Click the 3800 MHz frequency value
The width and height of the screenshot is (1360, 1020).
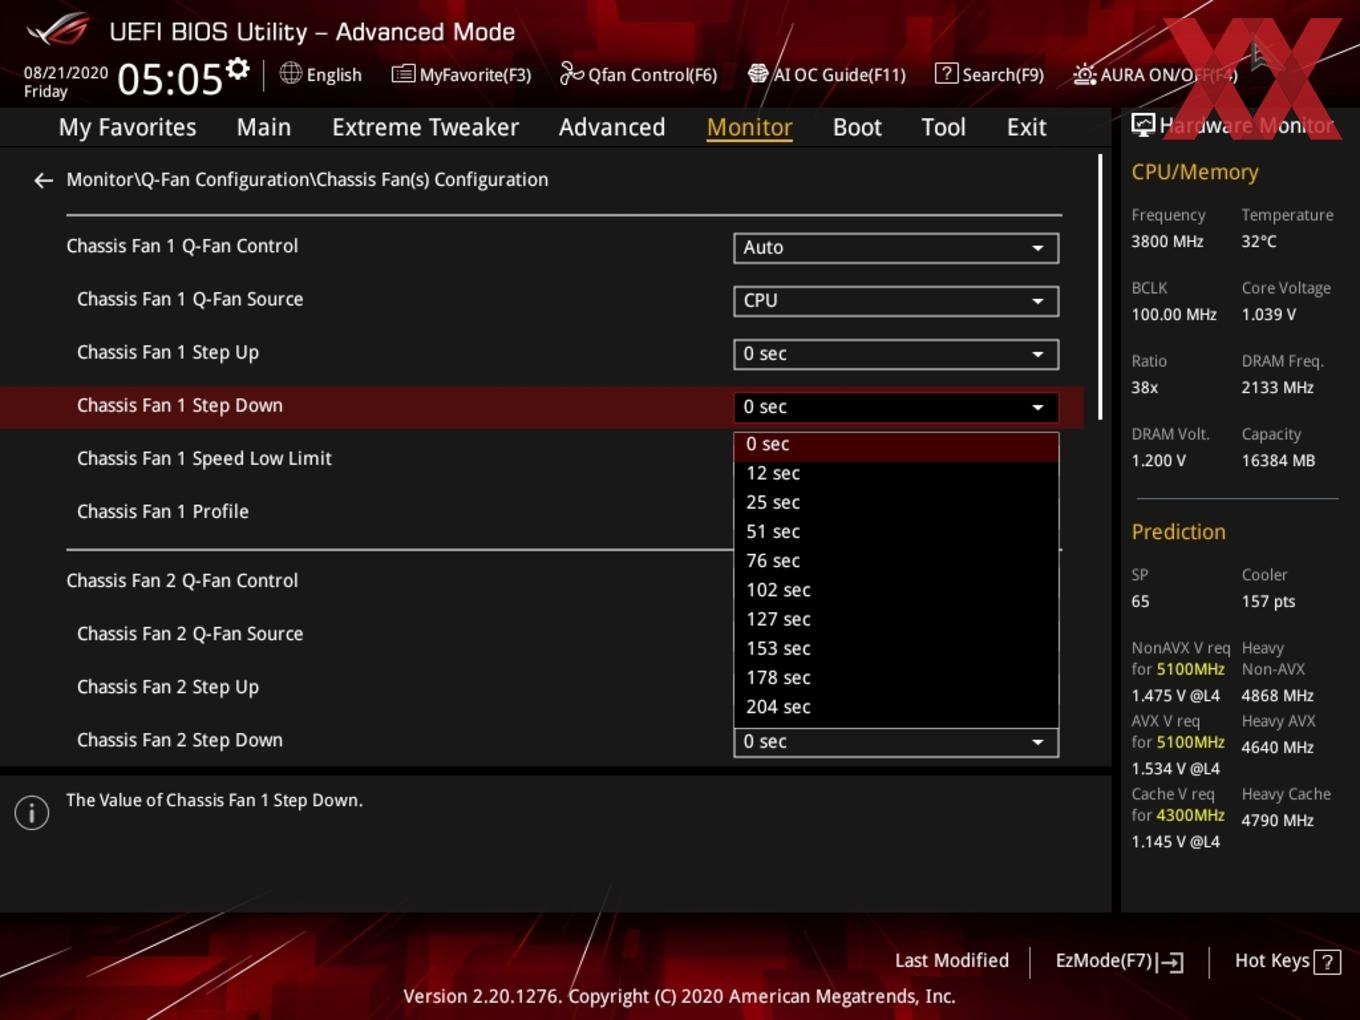click(1167, 242)
